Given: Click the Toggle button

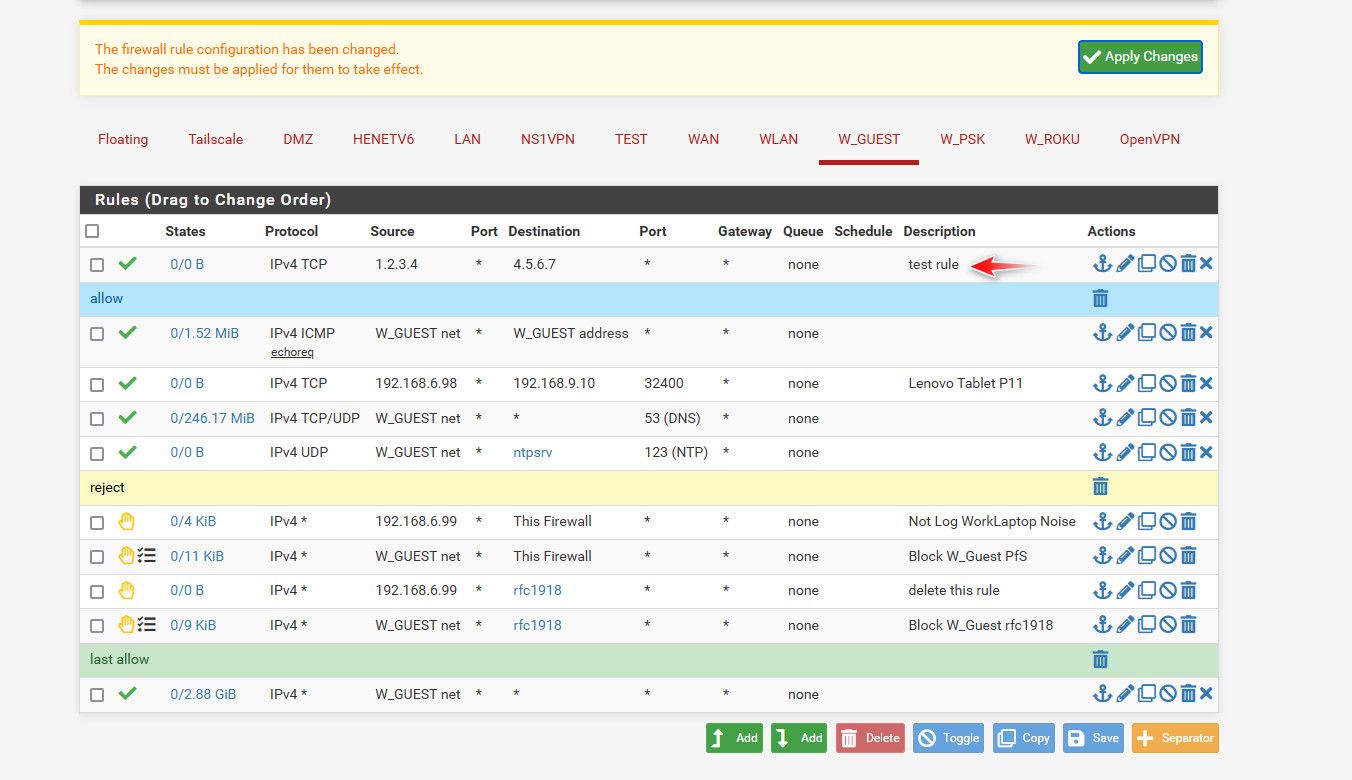Looking at the screenshot, I should tap(949, 738).
